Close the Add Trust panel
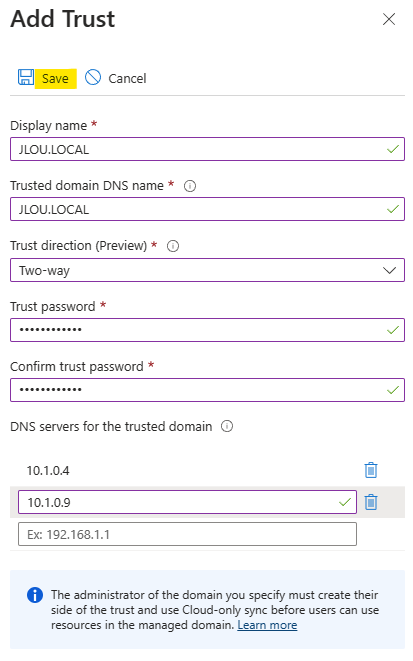The height and width of the screenshot is (661, 413). 389,19
